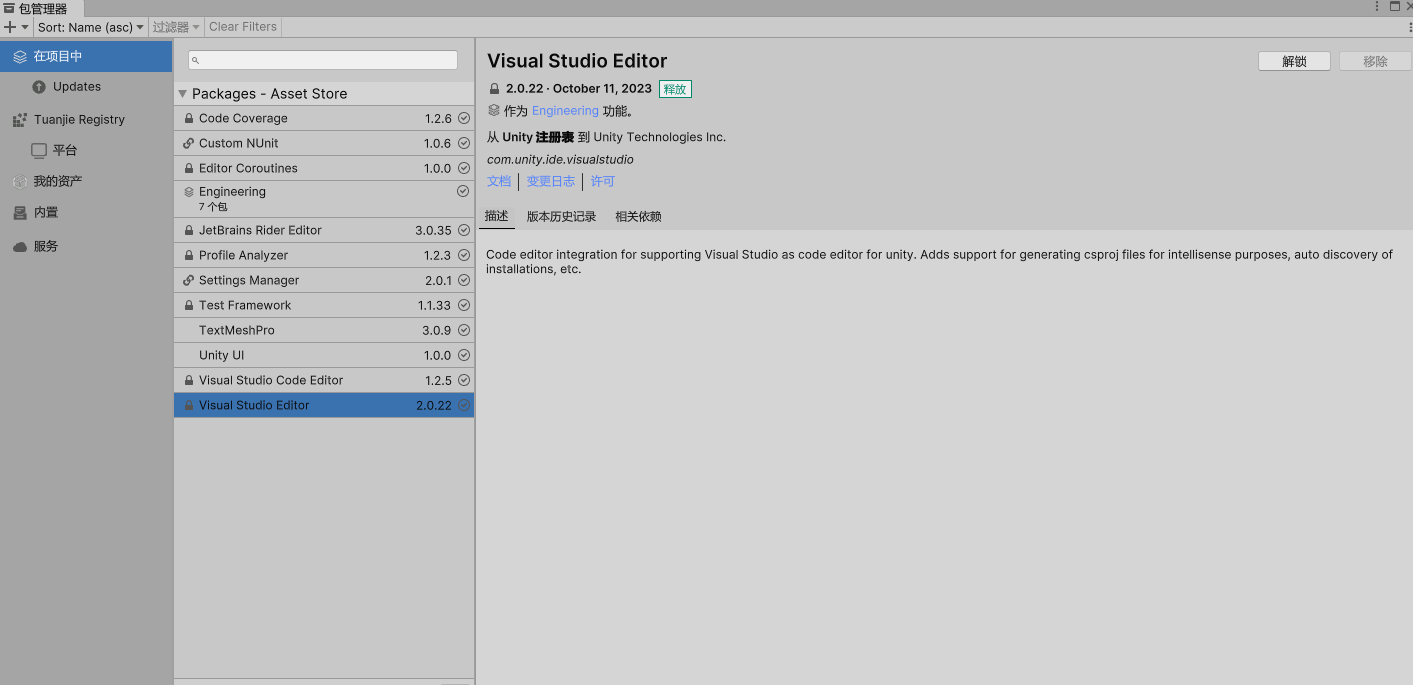This screenshot has width=1413, height=685.
Task: Click the lock icon beside Visual Studio Editor
Action: click(x=189, y=405)
